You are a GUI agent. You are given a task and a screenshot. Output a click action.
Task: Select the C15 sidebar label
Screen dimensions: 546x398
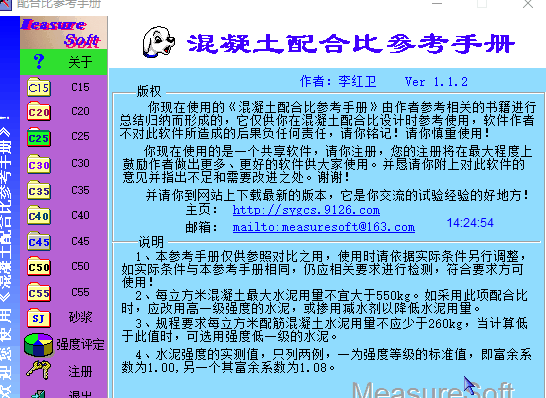coord(80,87)
